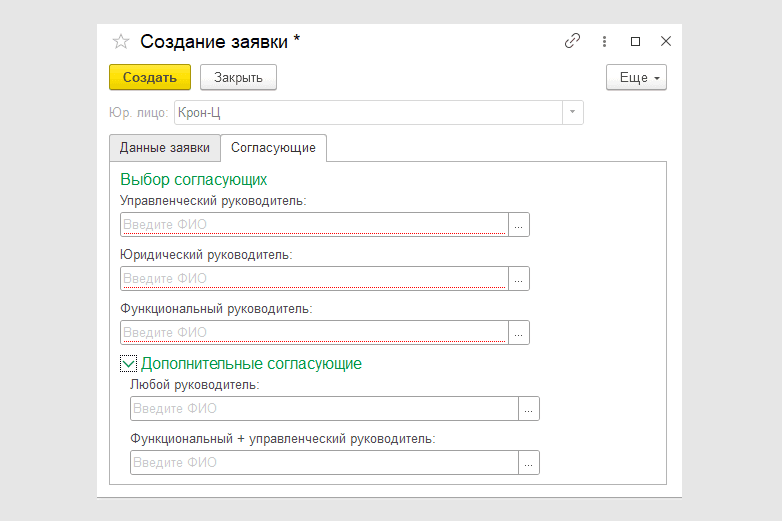Open the three-dot window options menu

click(604, 42)
